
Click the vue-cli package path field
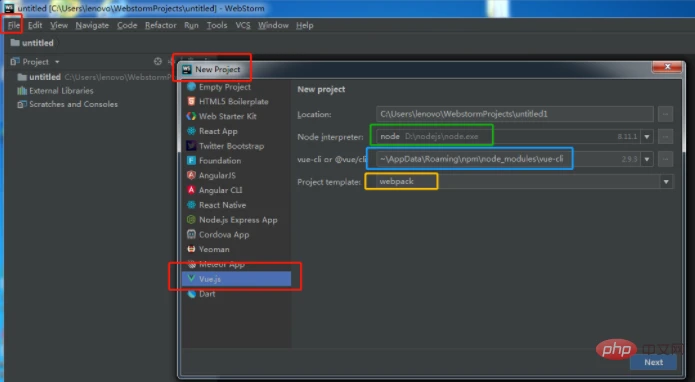tap(508, 159)
